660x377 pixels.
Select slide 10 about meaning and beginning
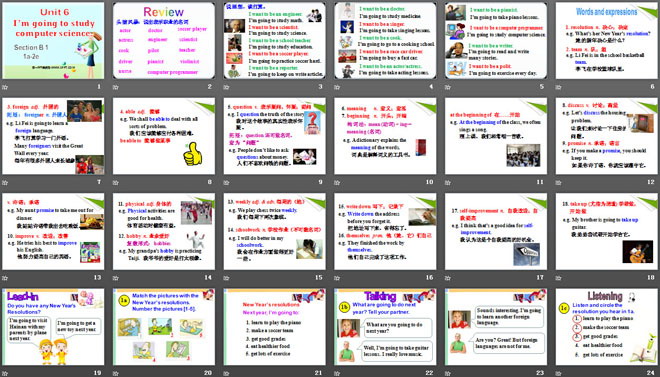(x=385, y=136)
